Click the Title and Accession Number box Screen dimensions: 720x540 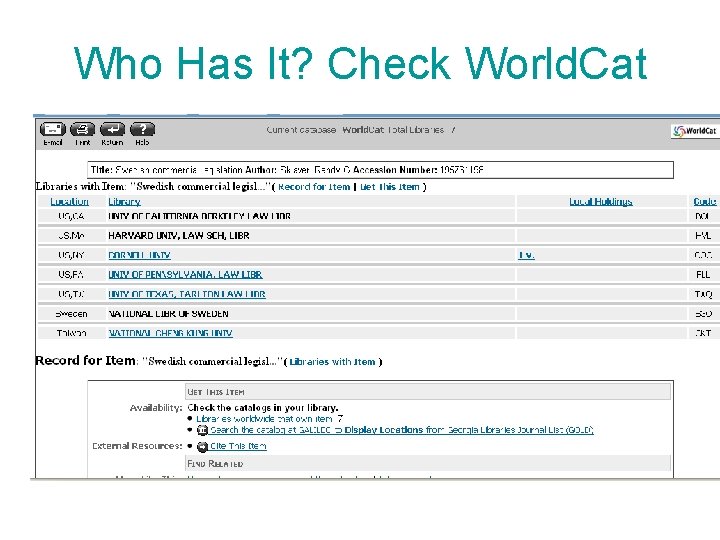point(380,170)
